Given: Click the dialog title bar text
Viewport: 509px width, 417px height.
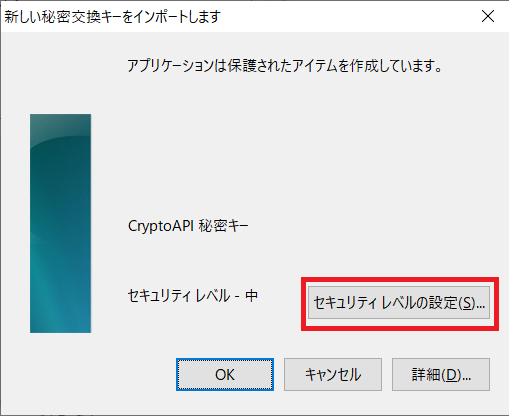Looking at the screenshot, I should click(112, 16).
